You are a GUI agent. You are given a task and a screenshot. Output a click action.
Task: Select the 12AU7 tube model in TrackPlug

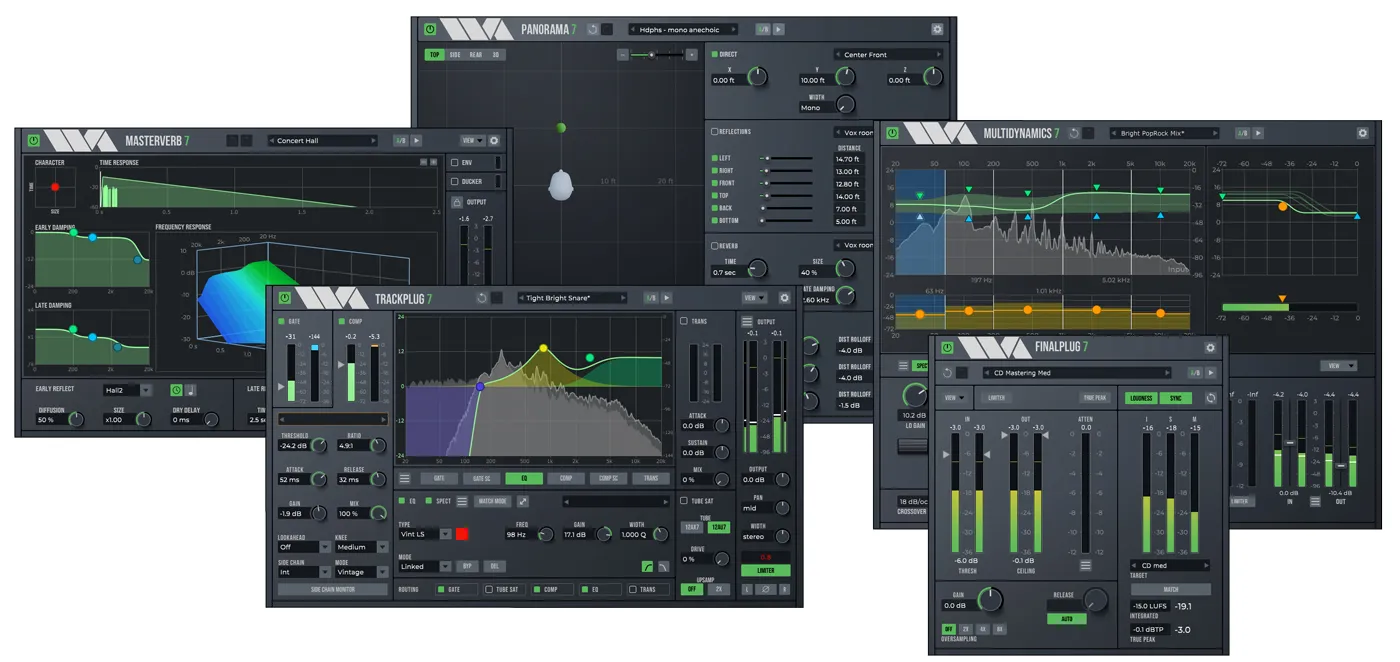[x=720, y=527]
